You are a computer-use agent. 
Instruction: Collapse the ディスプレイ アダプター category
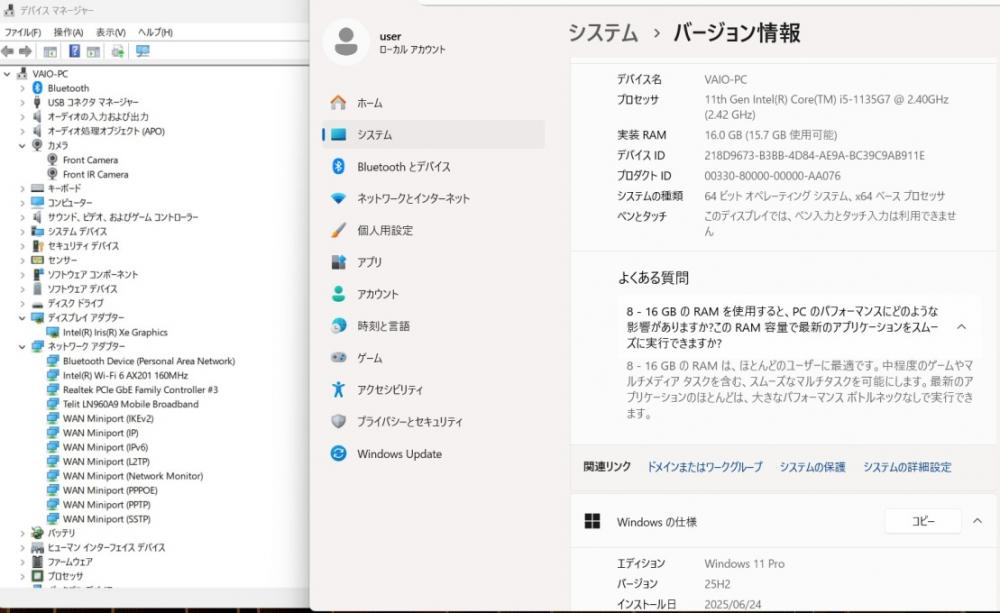tap(22, 318)
